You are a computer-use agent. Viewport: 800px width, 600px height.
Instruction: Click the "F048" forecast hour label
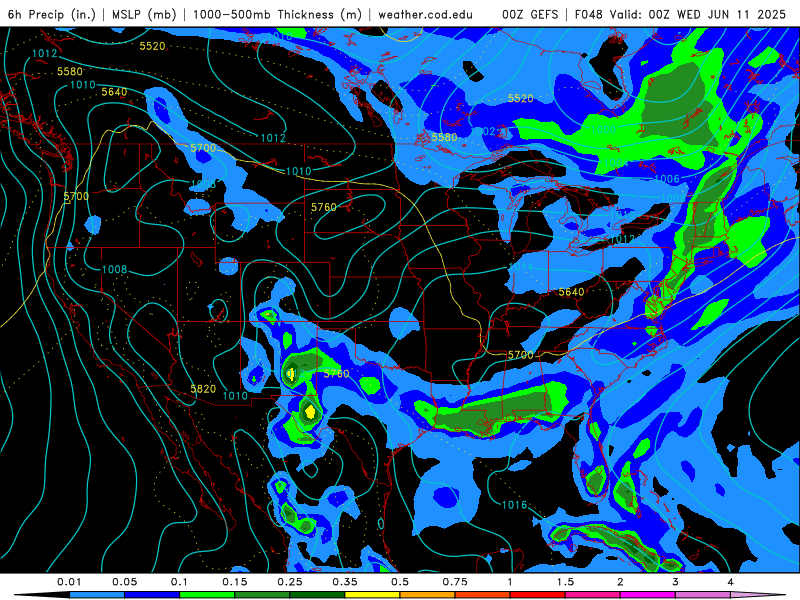point(589,14)
